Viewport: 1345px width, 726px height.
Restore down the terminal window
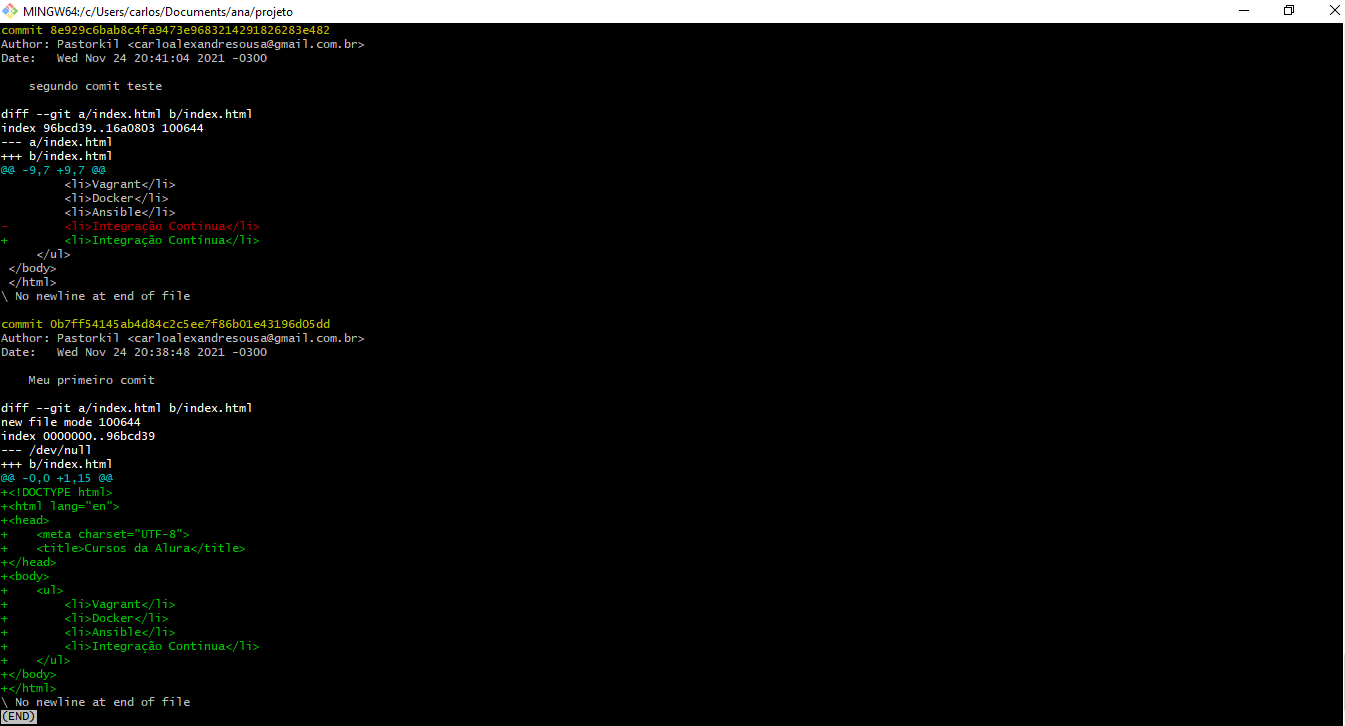1289,11
